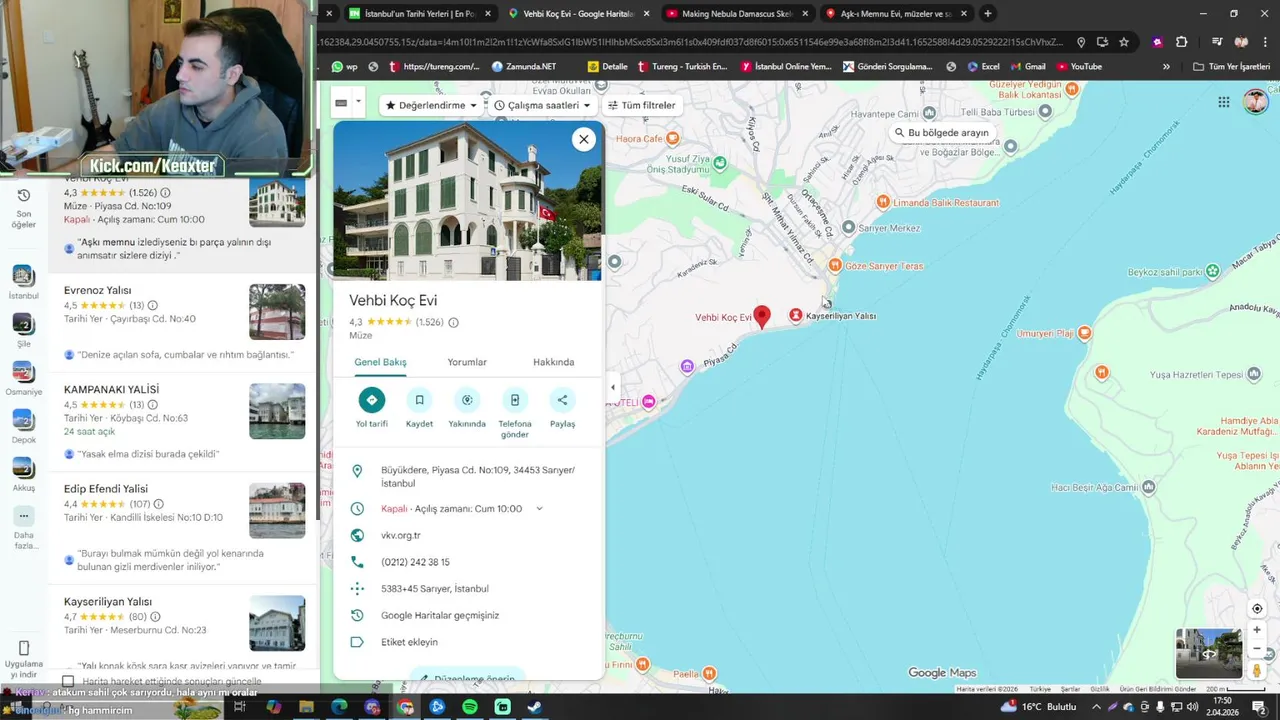The image size is (1280, 720).
Task: Select the KAMPANAKI YALISI result
Action: click(184, 421)
